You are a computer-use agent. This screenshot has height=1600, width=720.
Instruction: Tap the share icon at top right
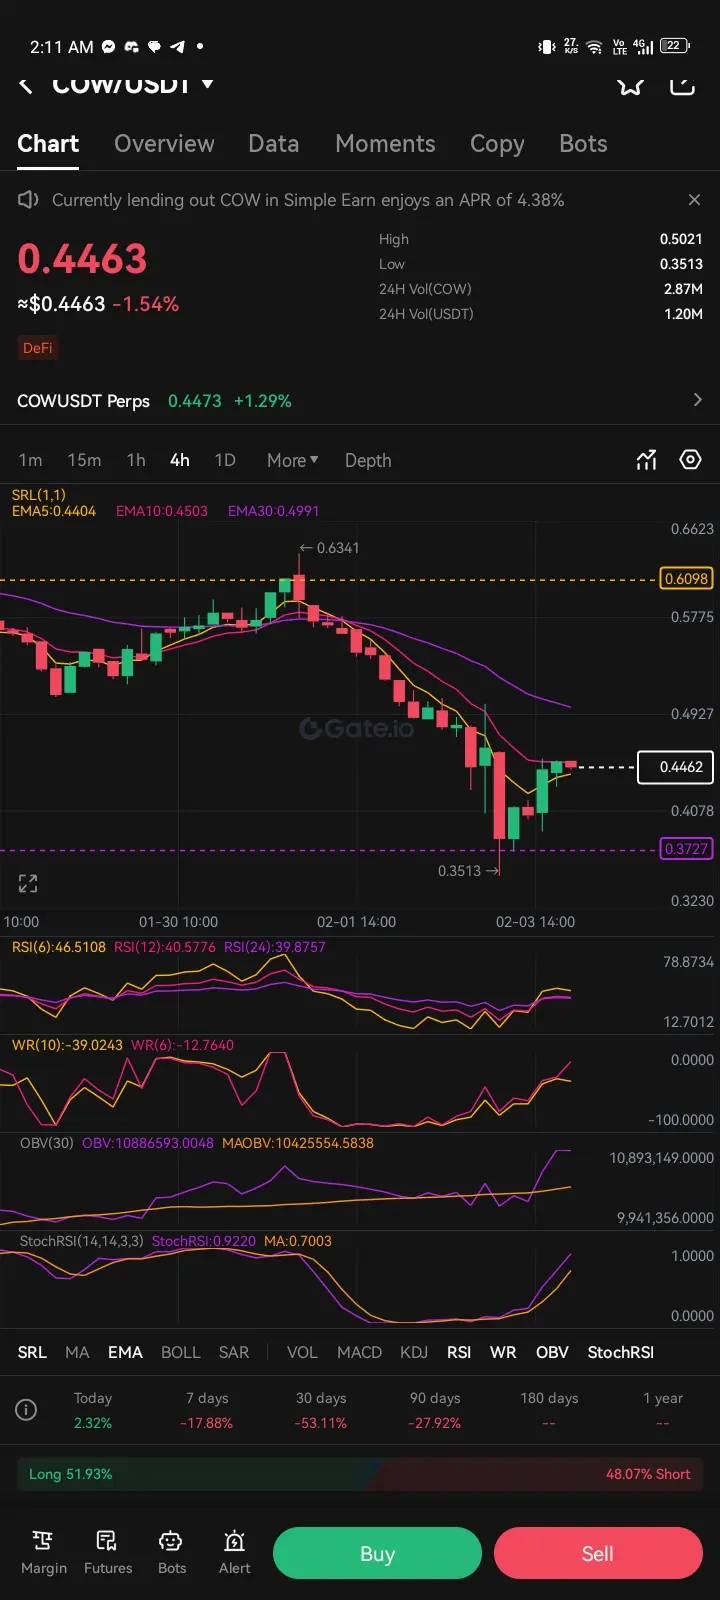coord(682,84)
